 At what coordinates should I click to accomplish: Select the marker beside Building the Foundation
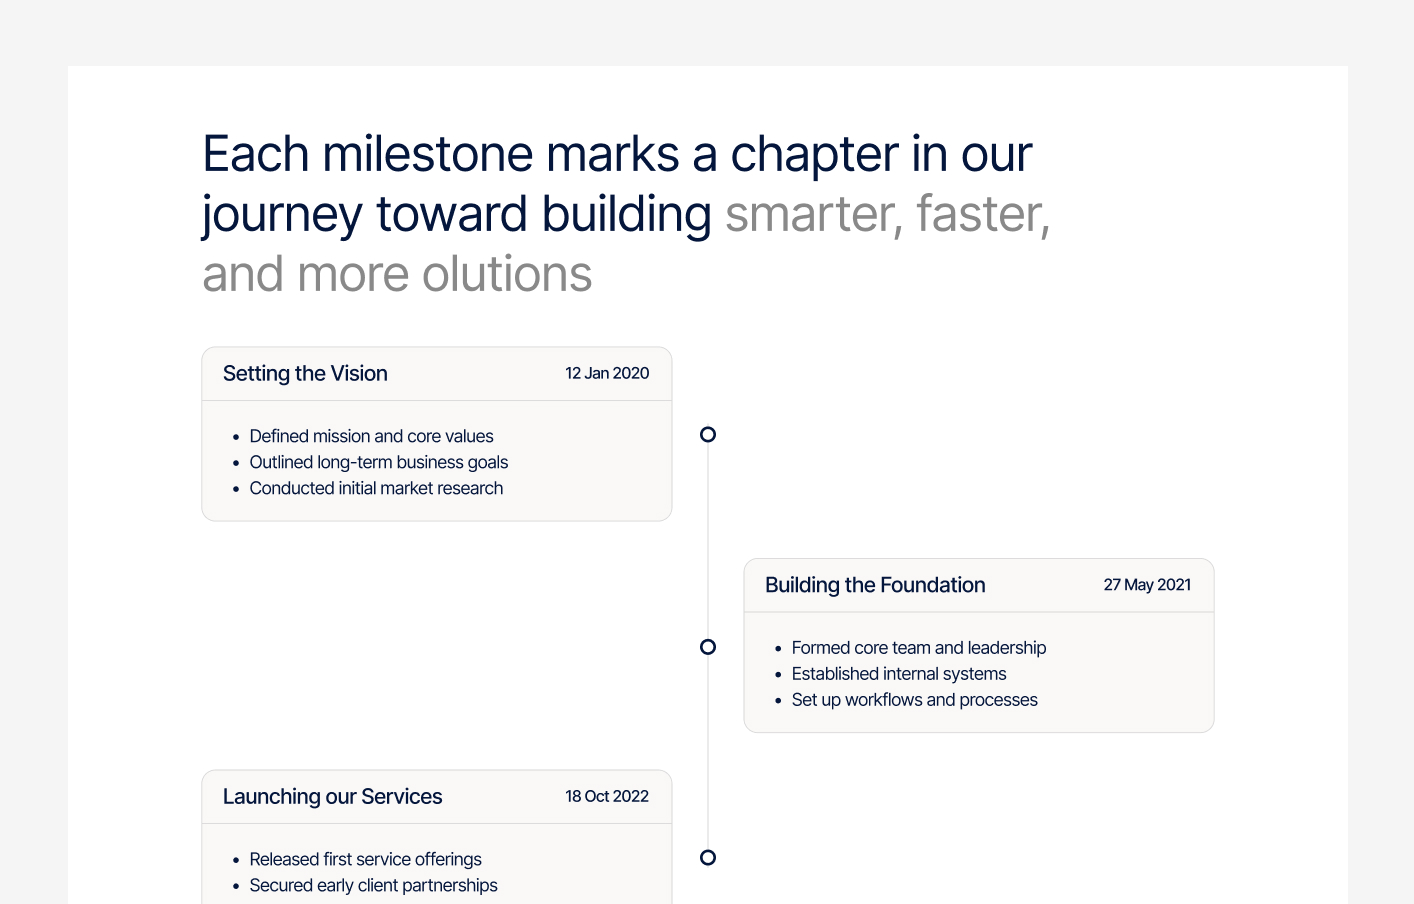[x=708, y=647]
